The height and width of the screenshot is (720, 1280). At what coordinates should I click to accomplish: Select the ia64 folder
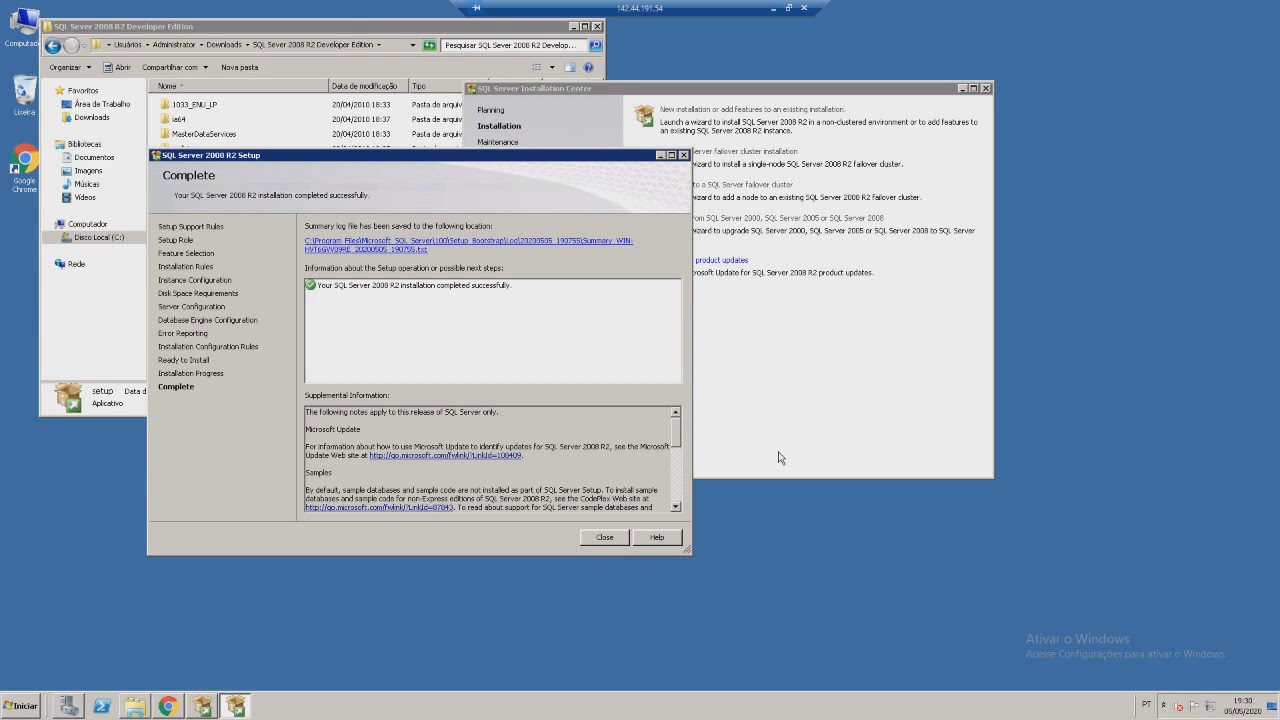point(178,119)
